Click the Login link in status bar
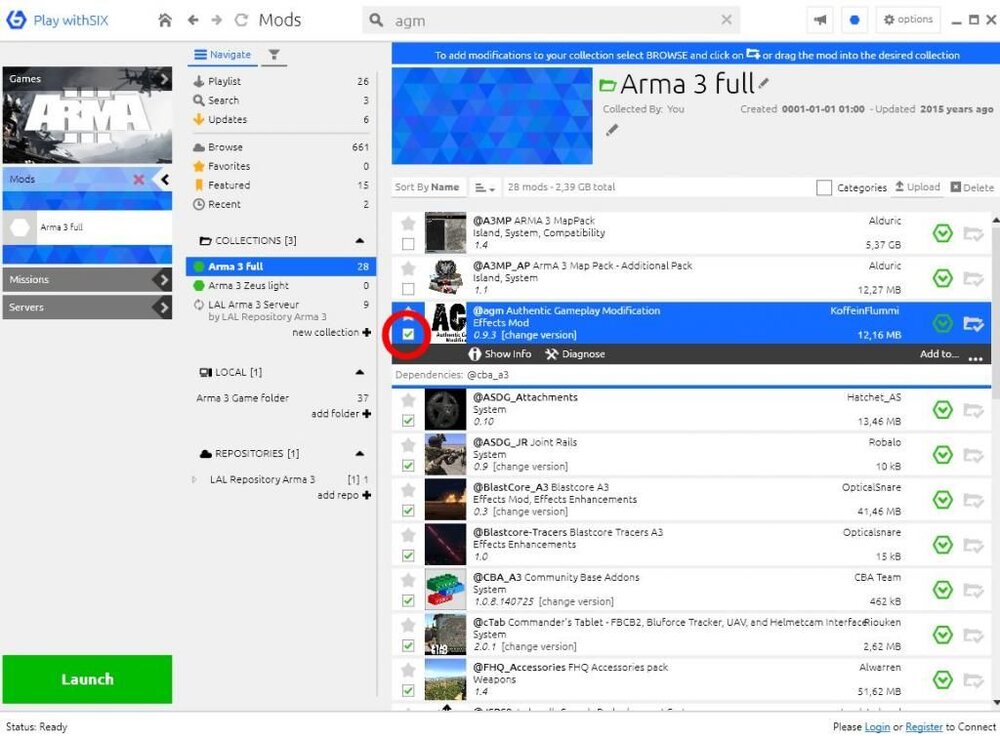This screenshot has height=739, width=1000. coord(877,727)
